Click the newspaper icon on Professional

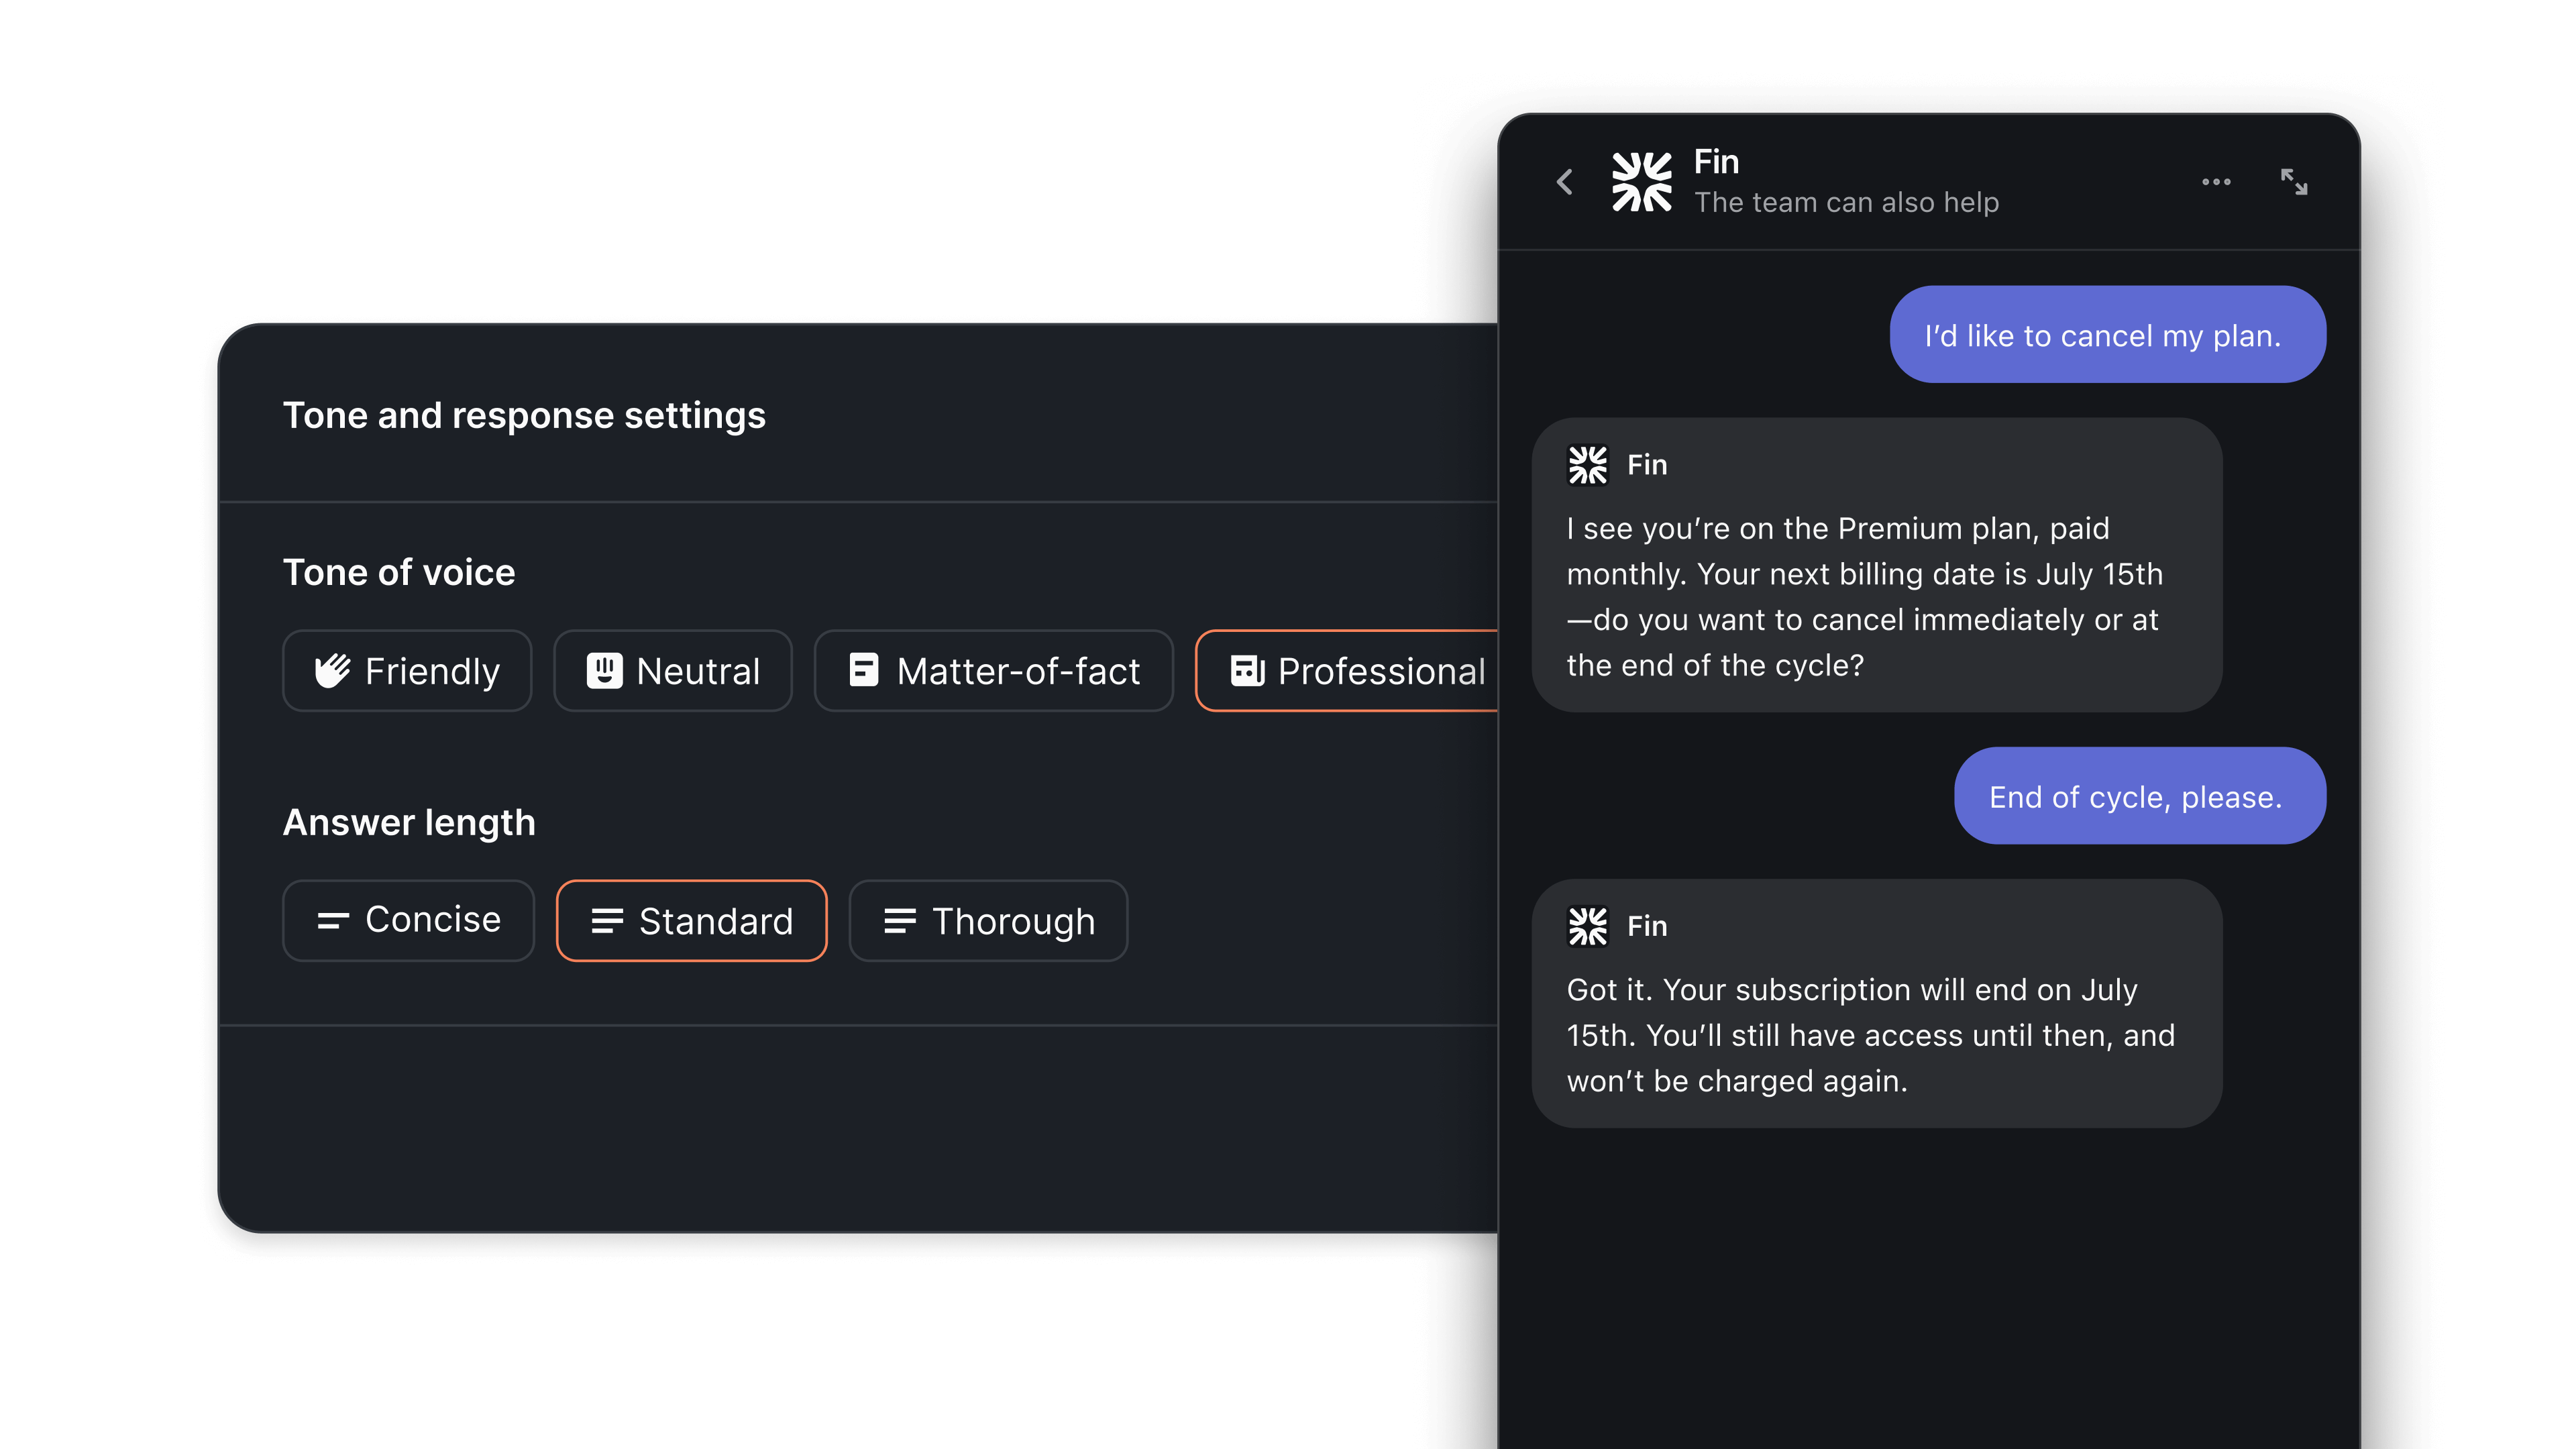pyautogui.click(x=1247, y=670)
